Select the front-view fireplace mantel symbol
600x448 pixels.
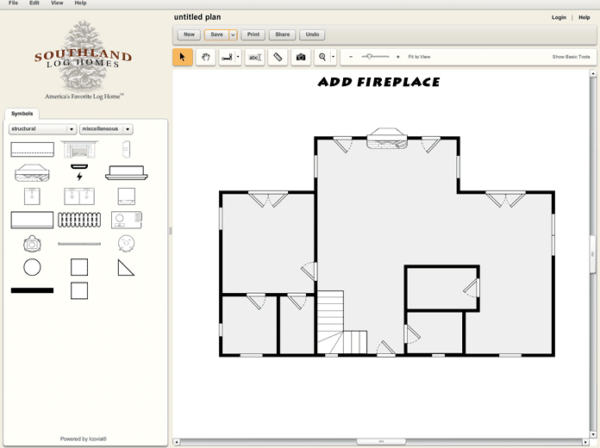click(79, 149)
